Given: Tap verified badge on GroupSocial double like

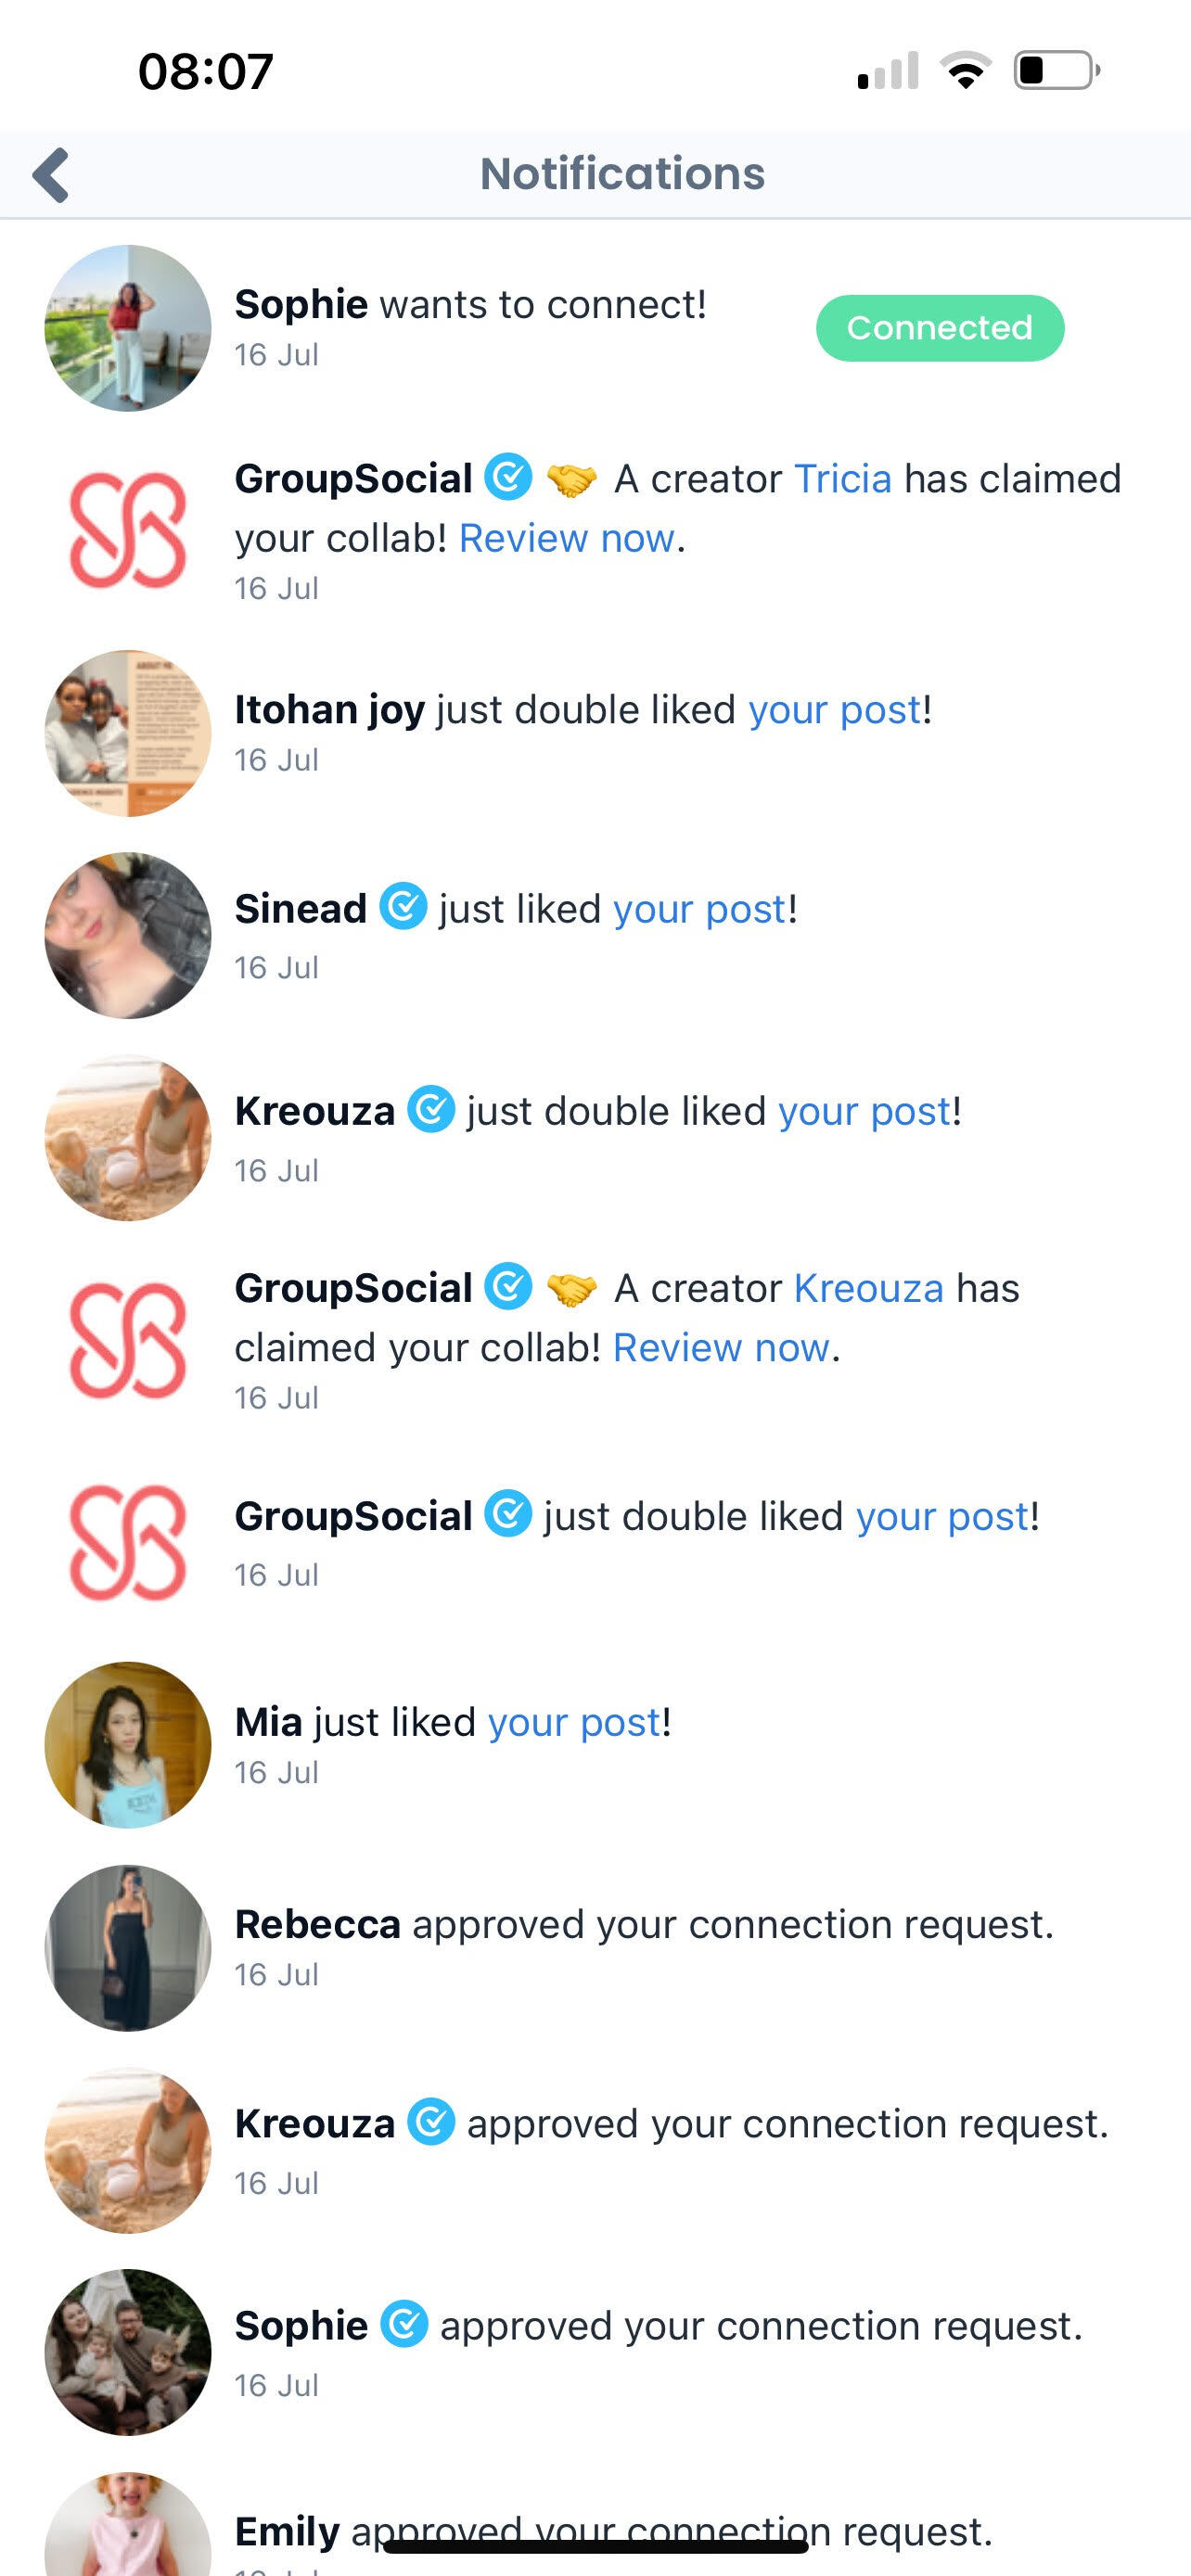Looking at the screenshot, I should pyautogui.click(x=508, y=1514).
